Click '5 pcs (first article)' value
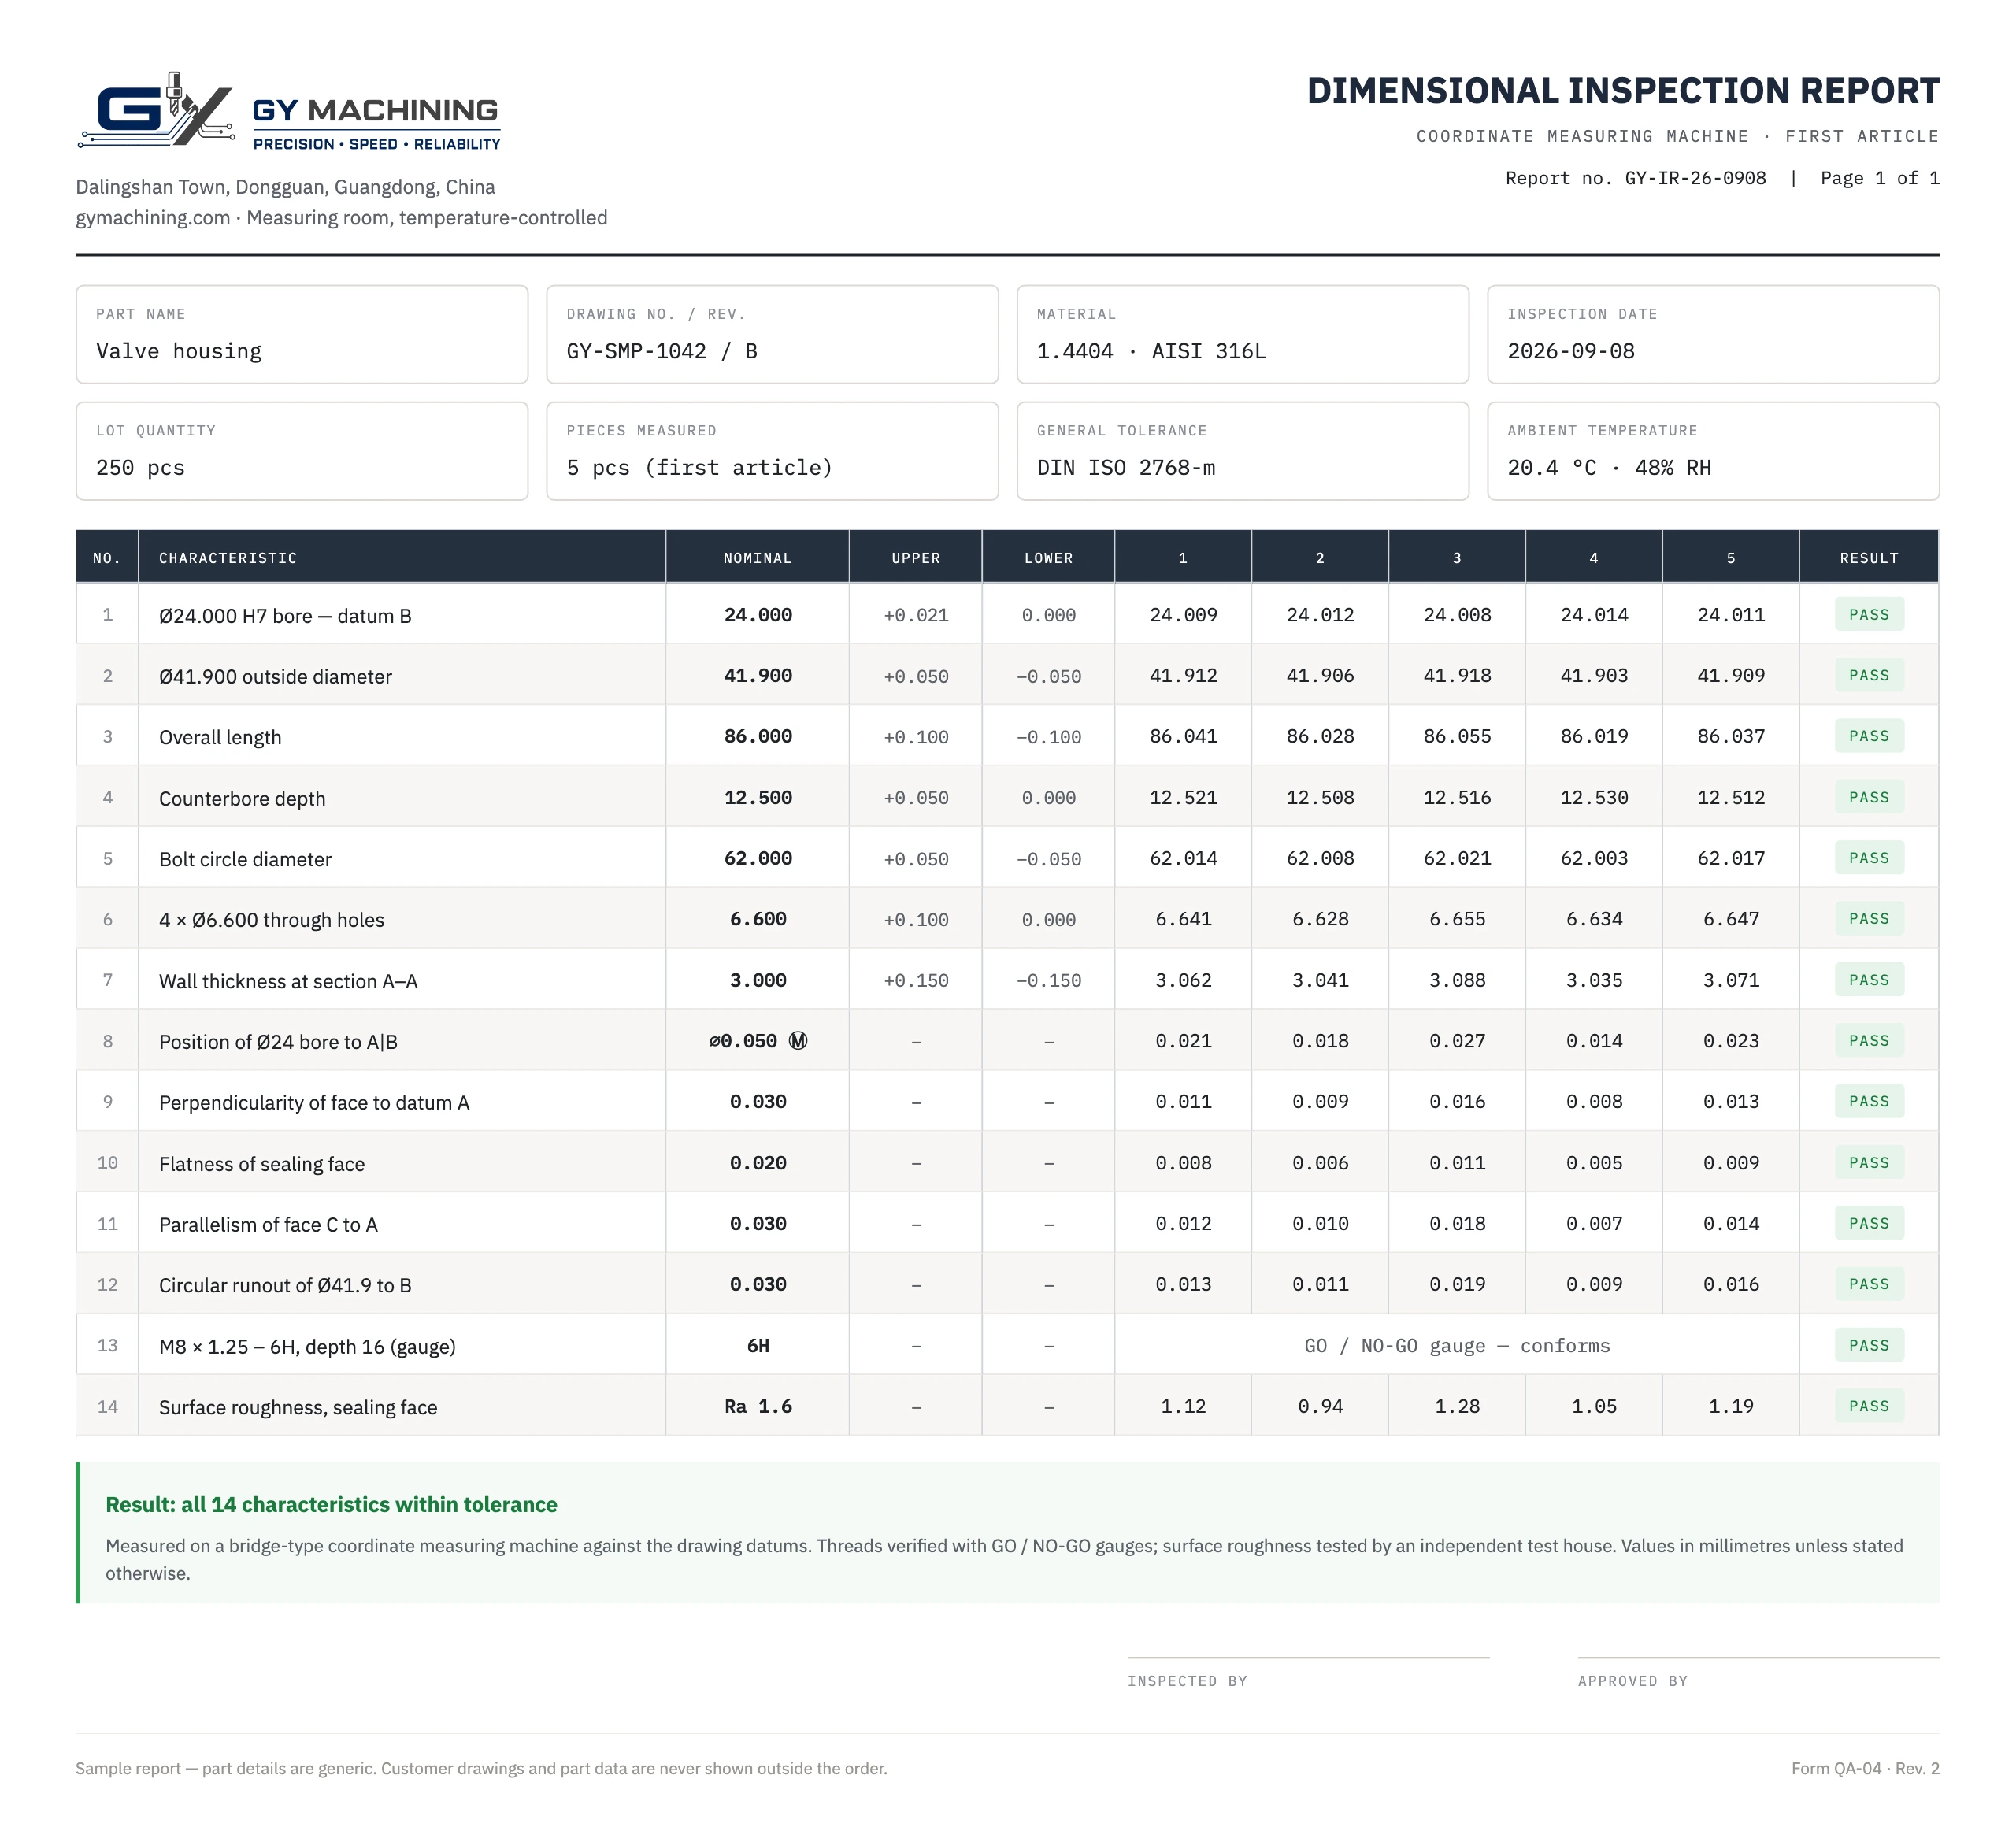Screen dimensions: 2016x1827 [x=699, y=468]
